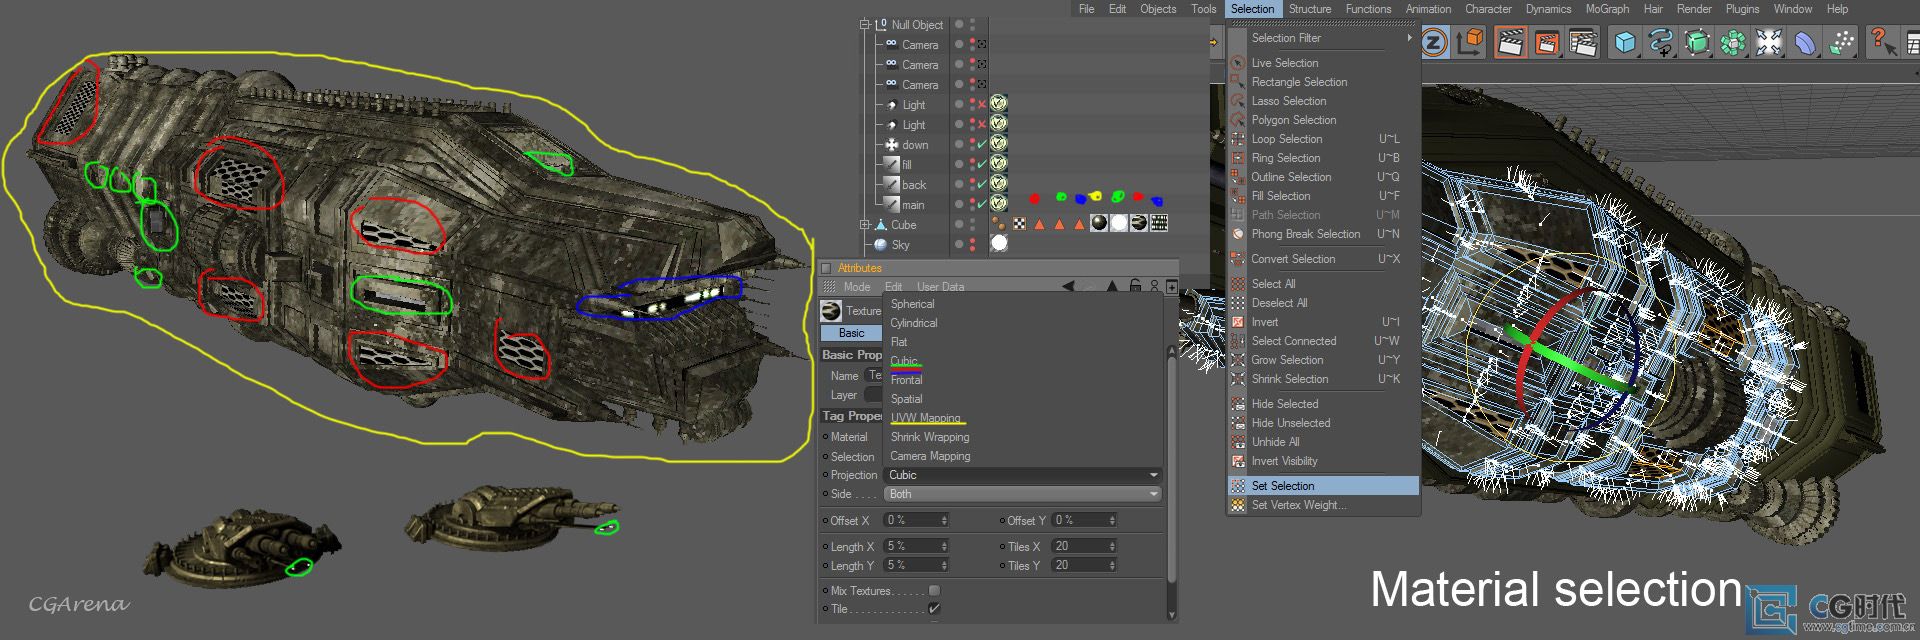
Task: Choose UVW Mapping from the projection list
Action: tap(926, 418)
